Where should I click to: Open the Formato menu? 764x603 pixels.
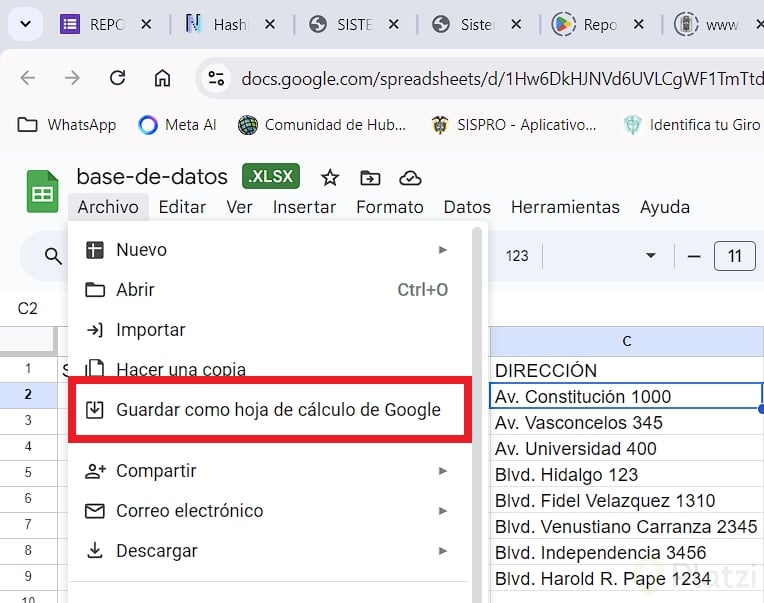pyautogui.click(x=390, y=207)
